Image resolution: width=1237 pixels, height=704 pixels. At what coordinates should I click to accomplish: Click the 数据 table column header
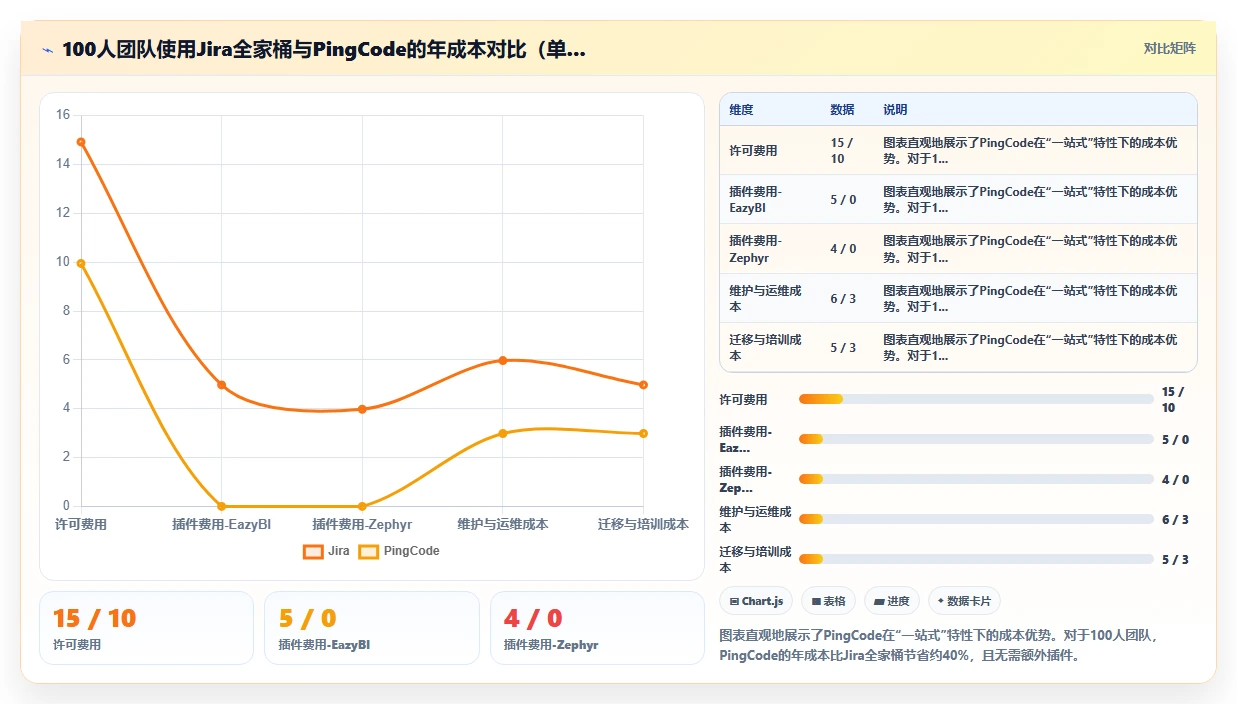tap(842, 110)
